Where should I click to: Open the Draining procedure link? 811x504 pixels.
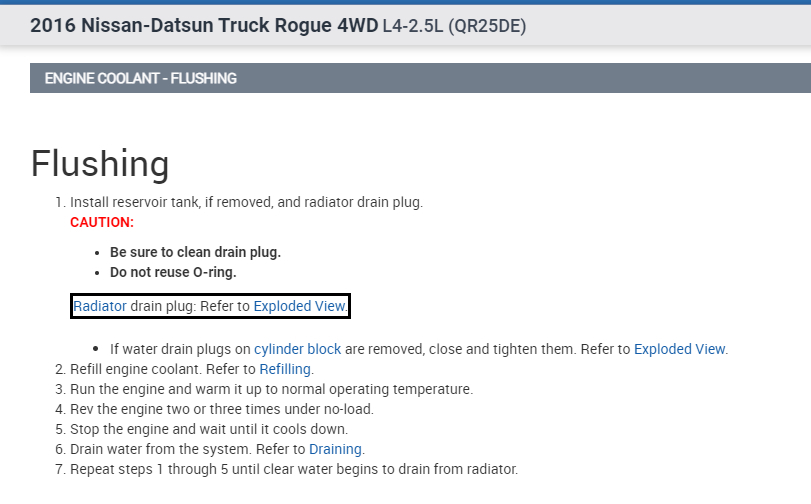coord(335,449)
